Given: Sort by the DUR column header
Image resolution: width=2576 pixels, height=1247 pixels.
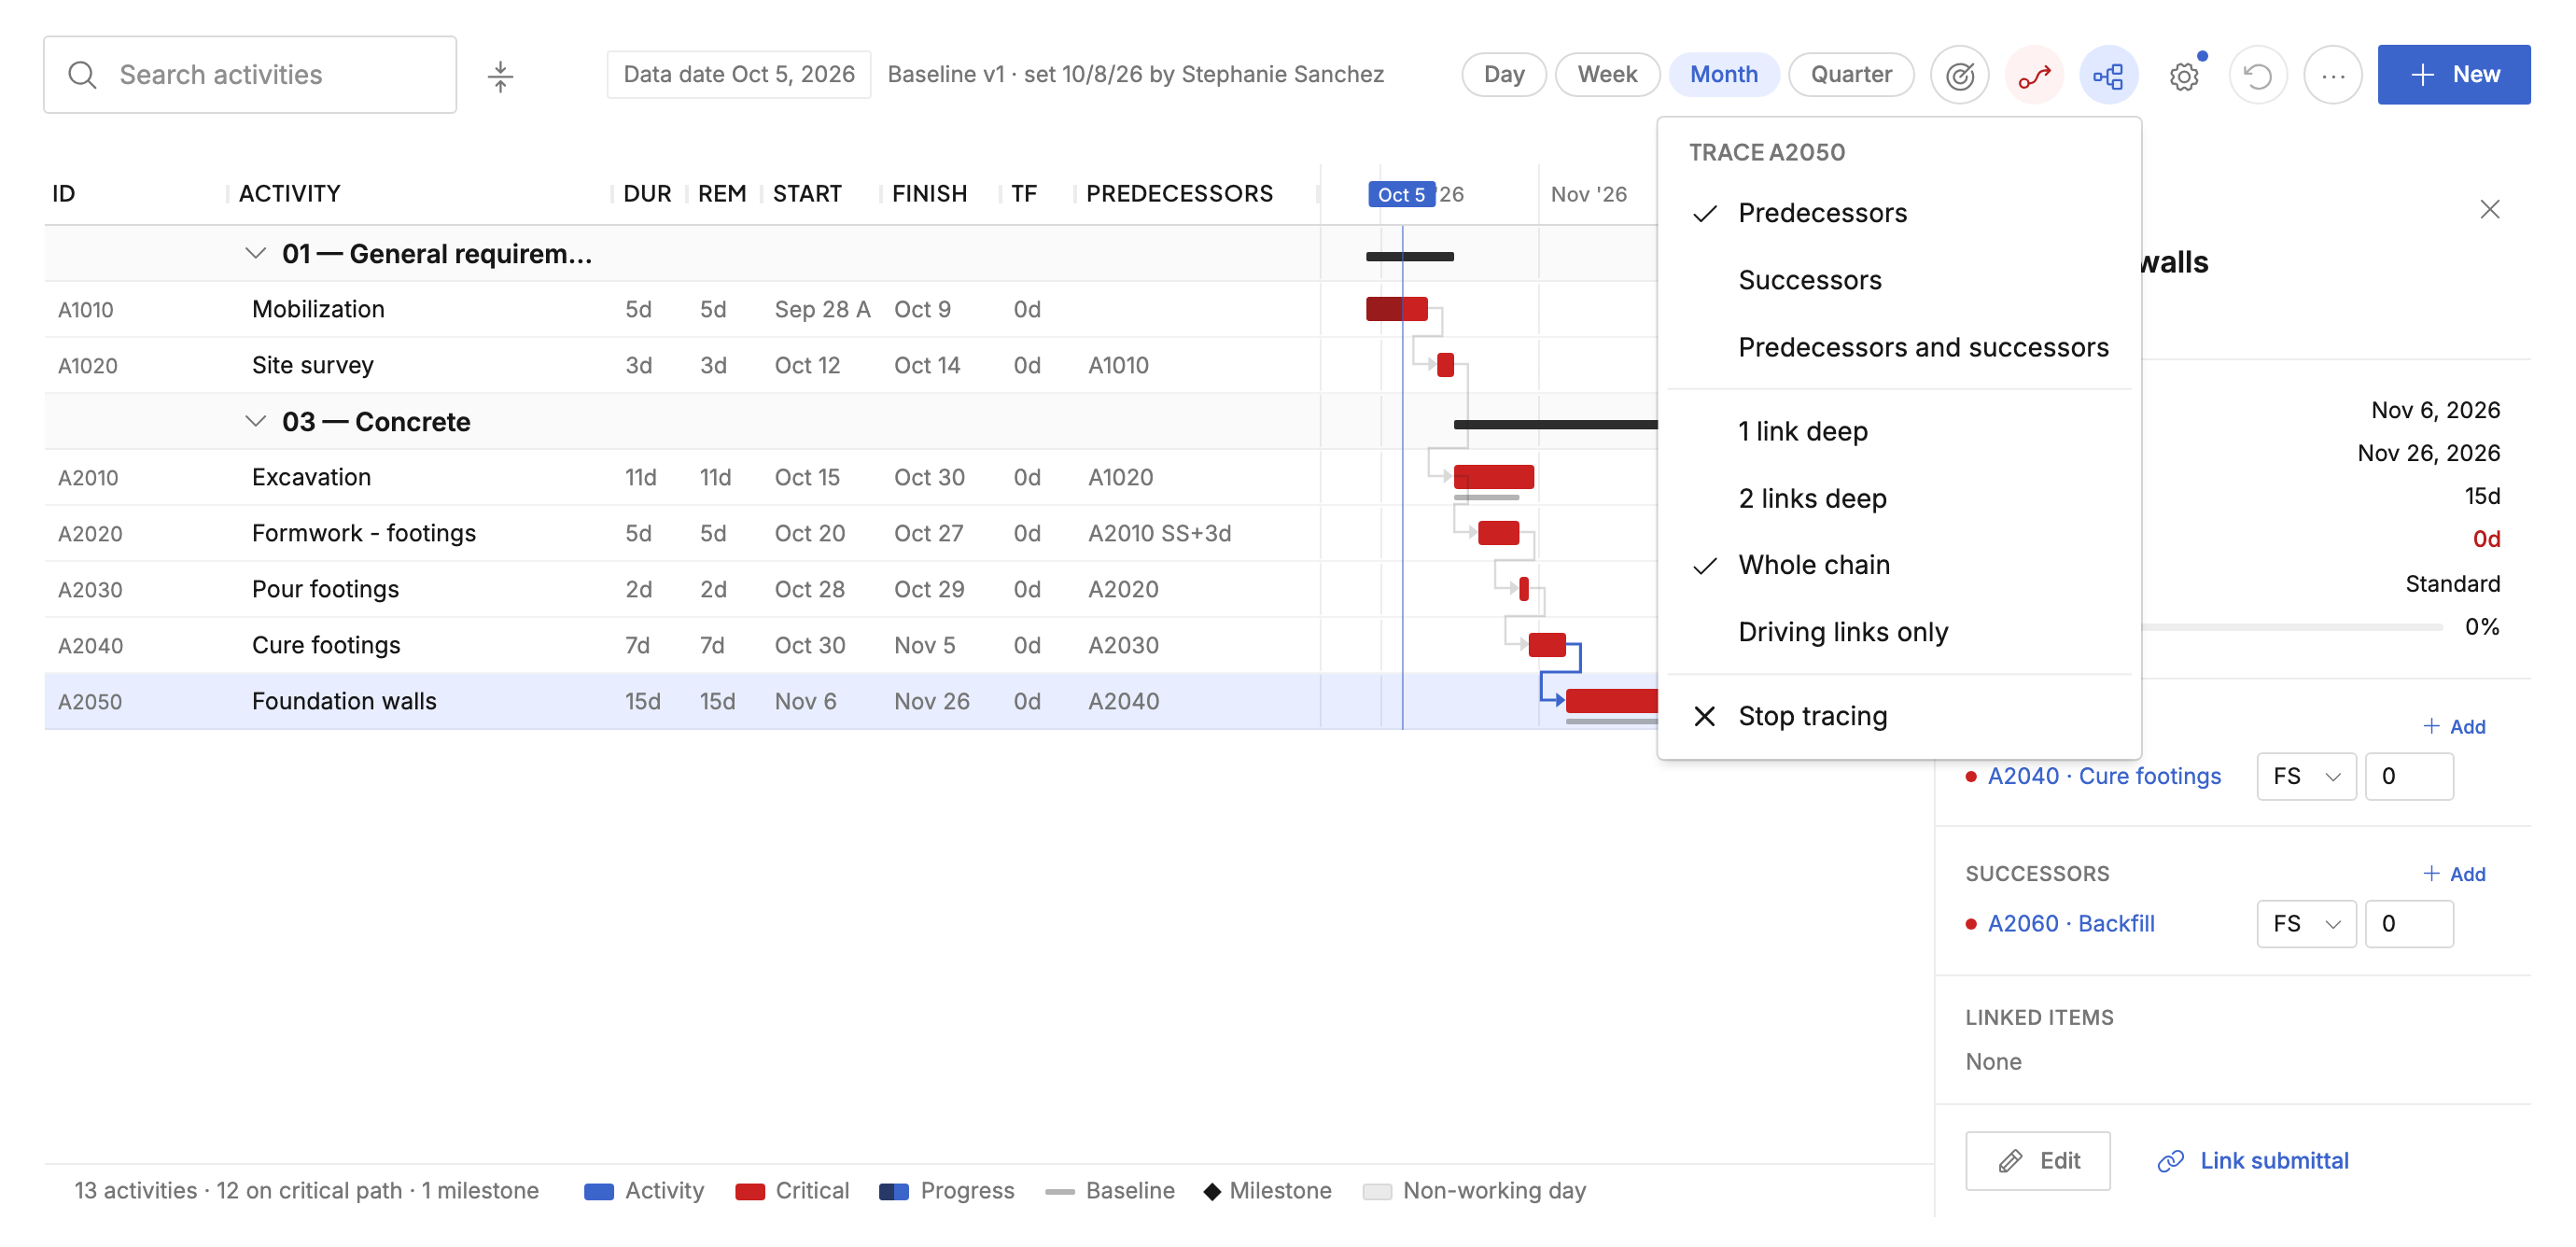Looking at the screenshot, I should (x=647, y=194).
